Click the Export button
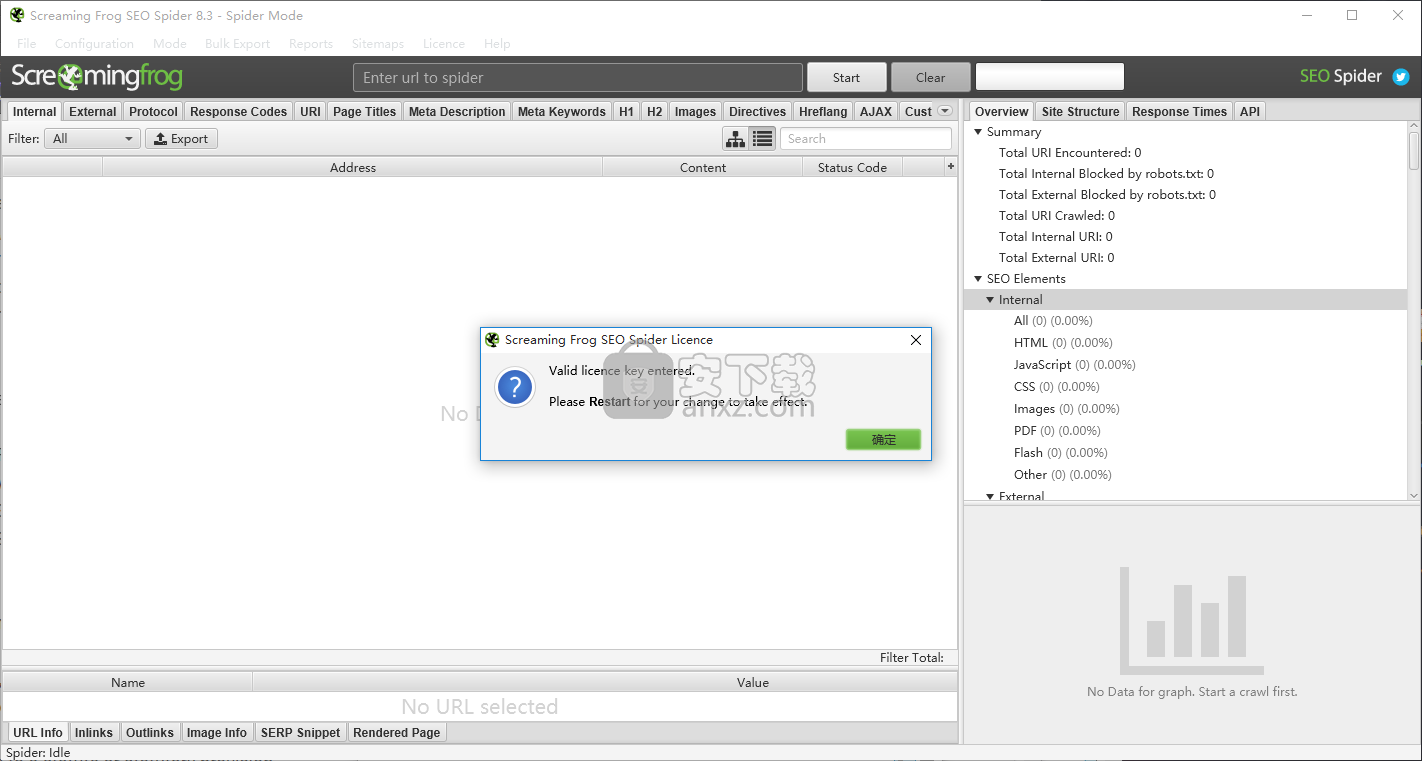 (181, 139)
